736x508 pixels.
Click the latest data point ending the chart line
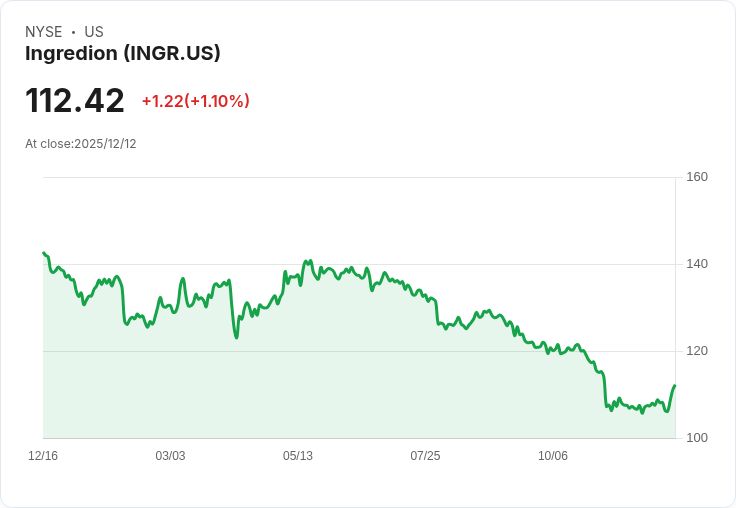tap(675, 385)
